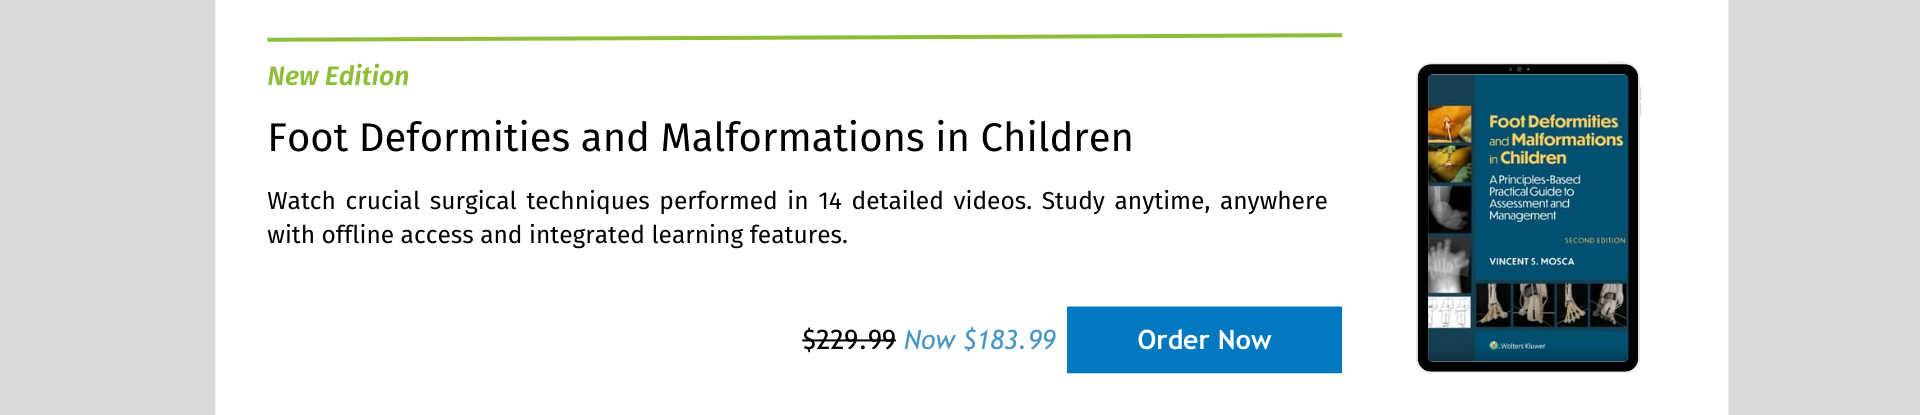Screen dimensions: 1920x415
Task: Click the Second Edition text on cover
Action: point(1595,241)
